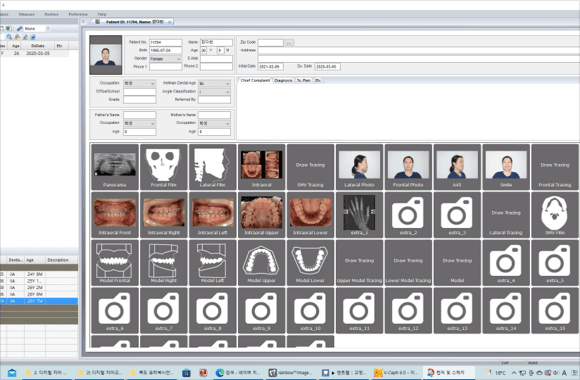Image resolution: width=580 pixels, height=380 pixels.
Task: Select the SMV Film skull icon
Action: point(554,215)
